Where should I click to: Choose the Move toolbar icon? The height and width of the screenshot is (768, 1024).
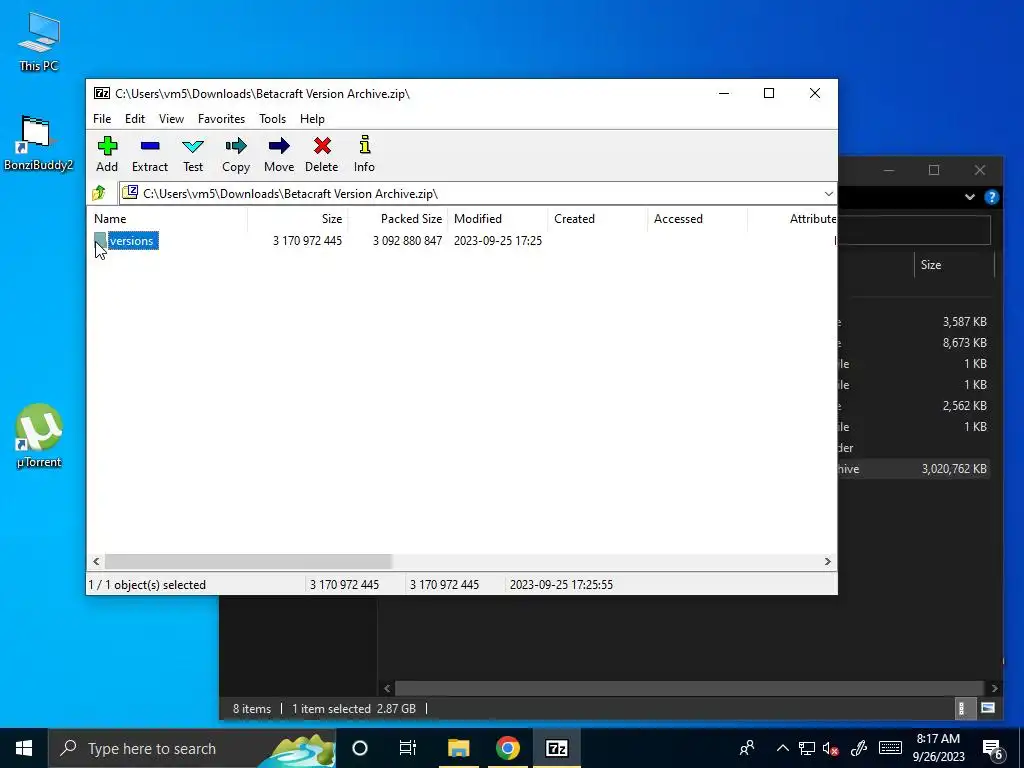click(279, 154)
